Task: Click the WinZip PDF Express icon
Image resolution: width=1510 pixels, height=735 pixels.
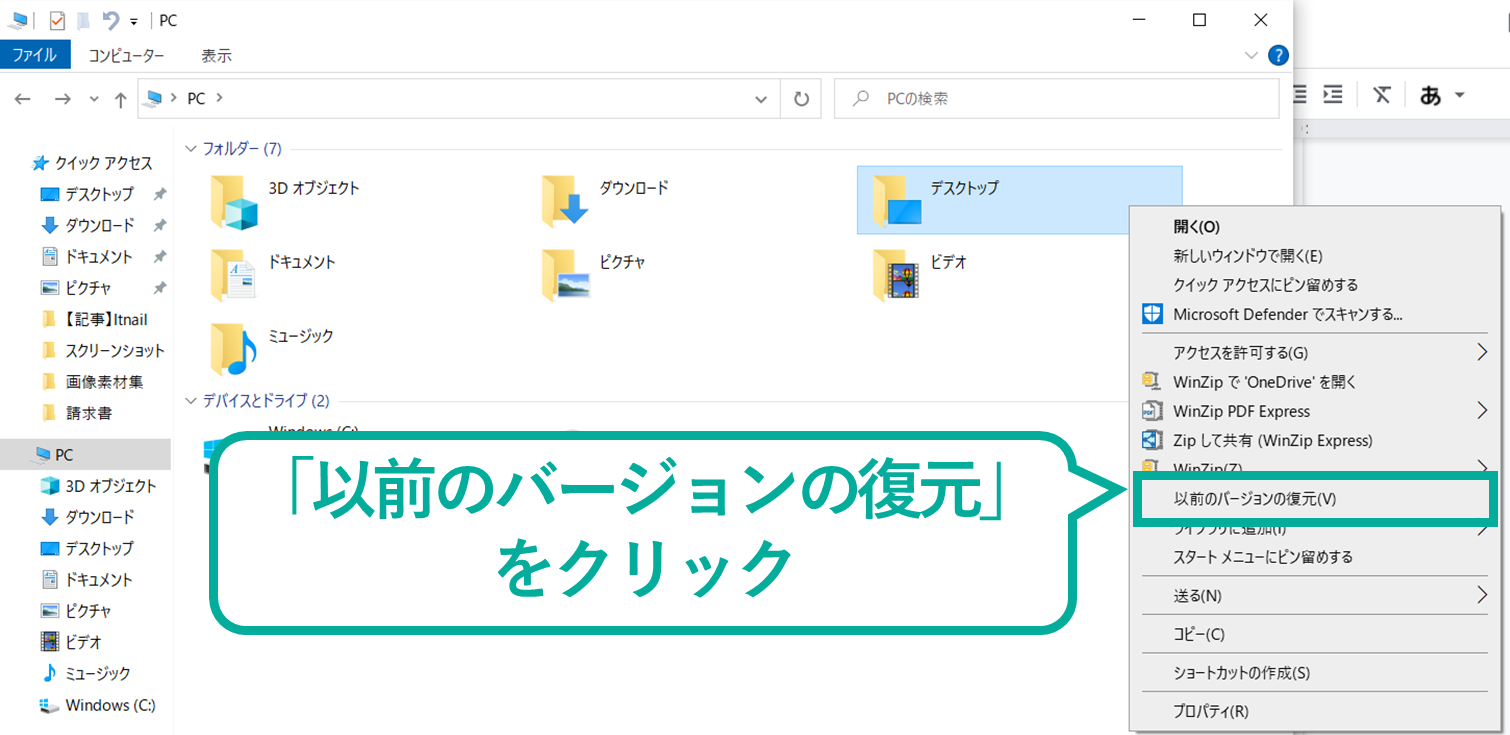Action: tap(1151, 411)
